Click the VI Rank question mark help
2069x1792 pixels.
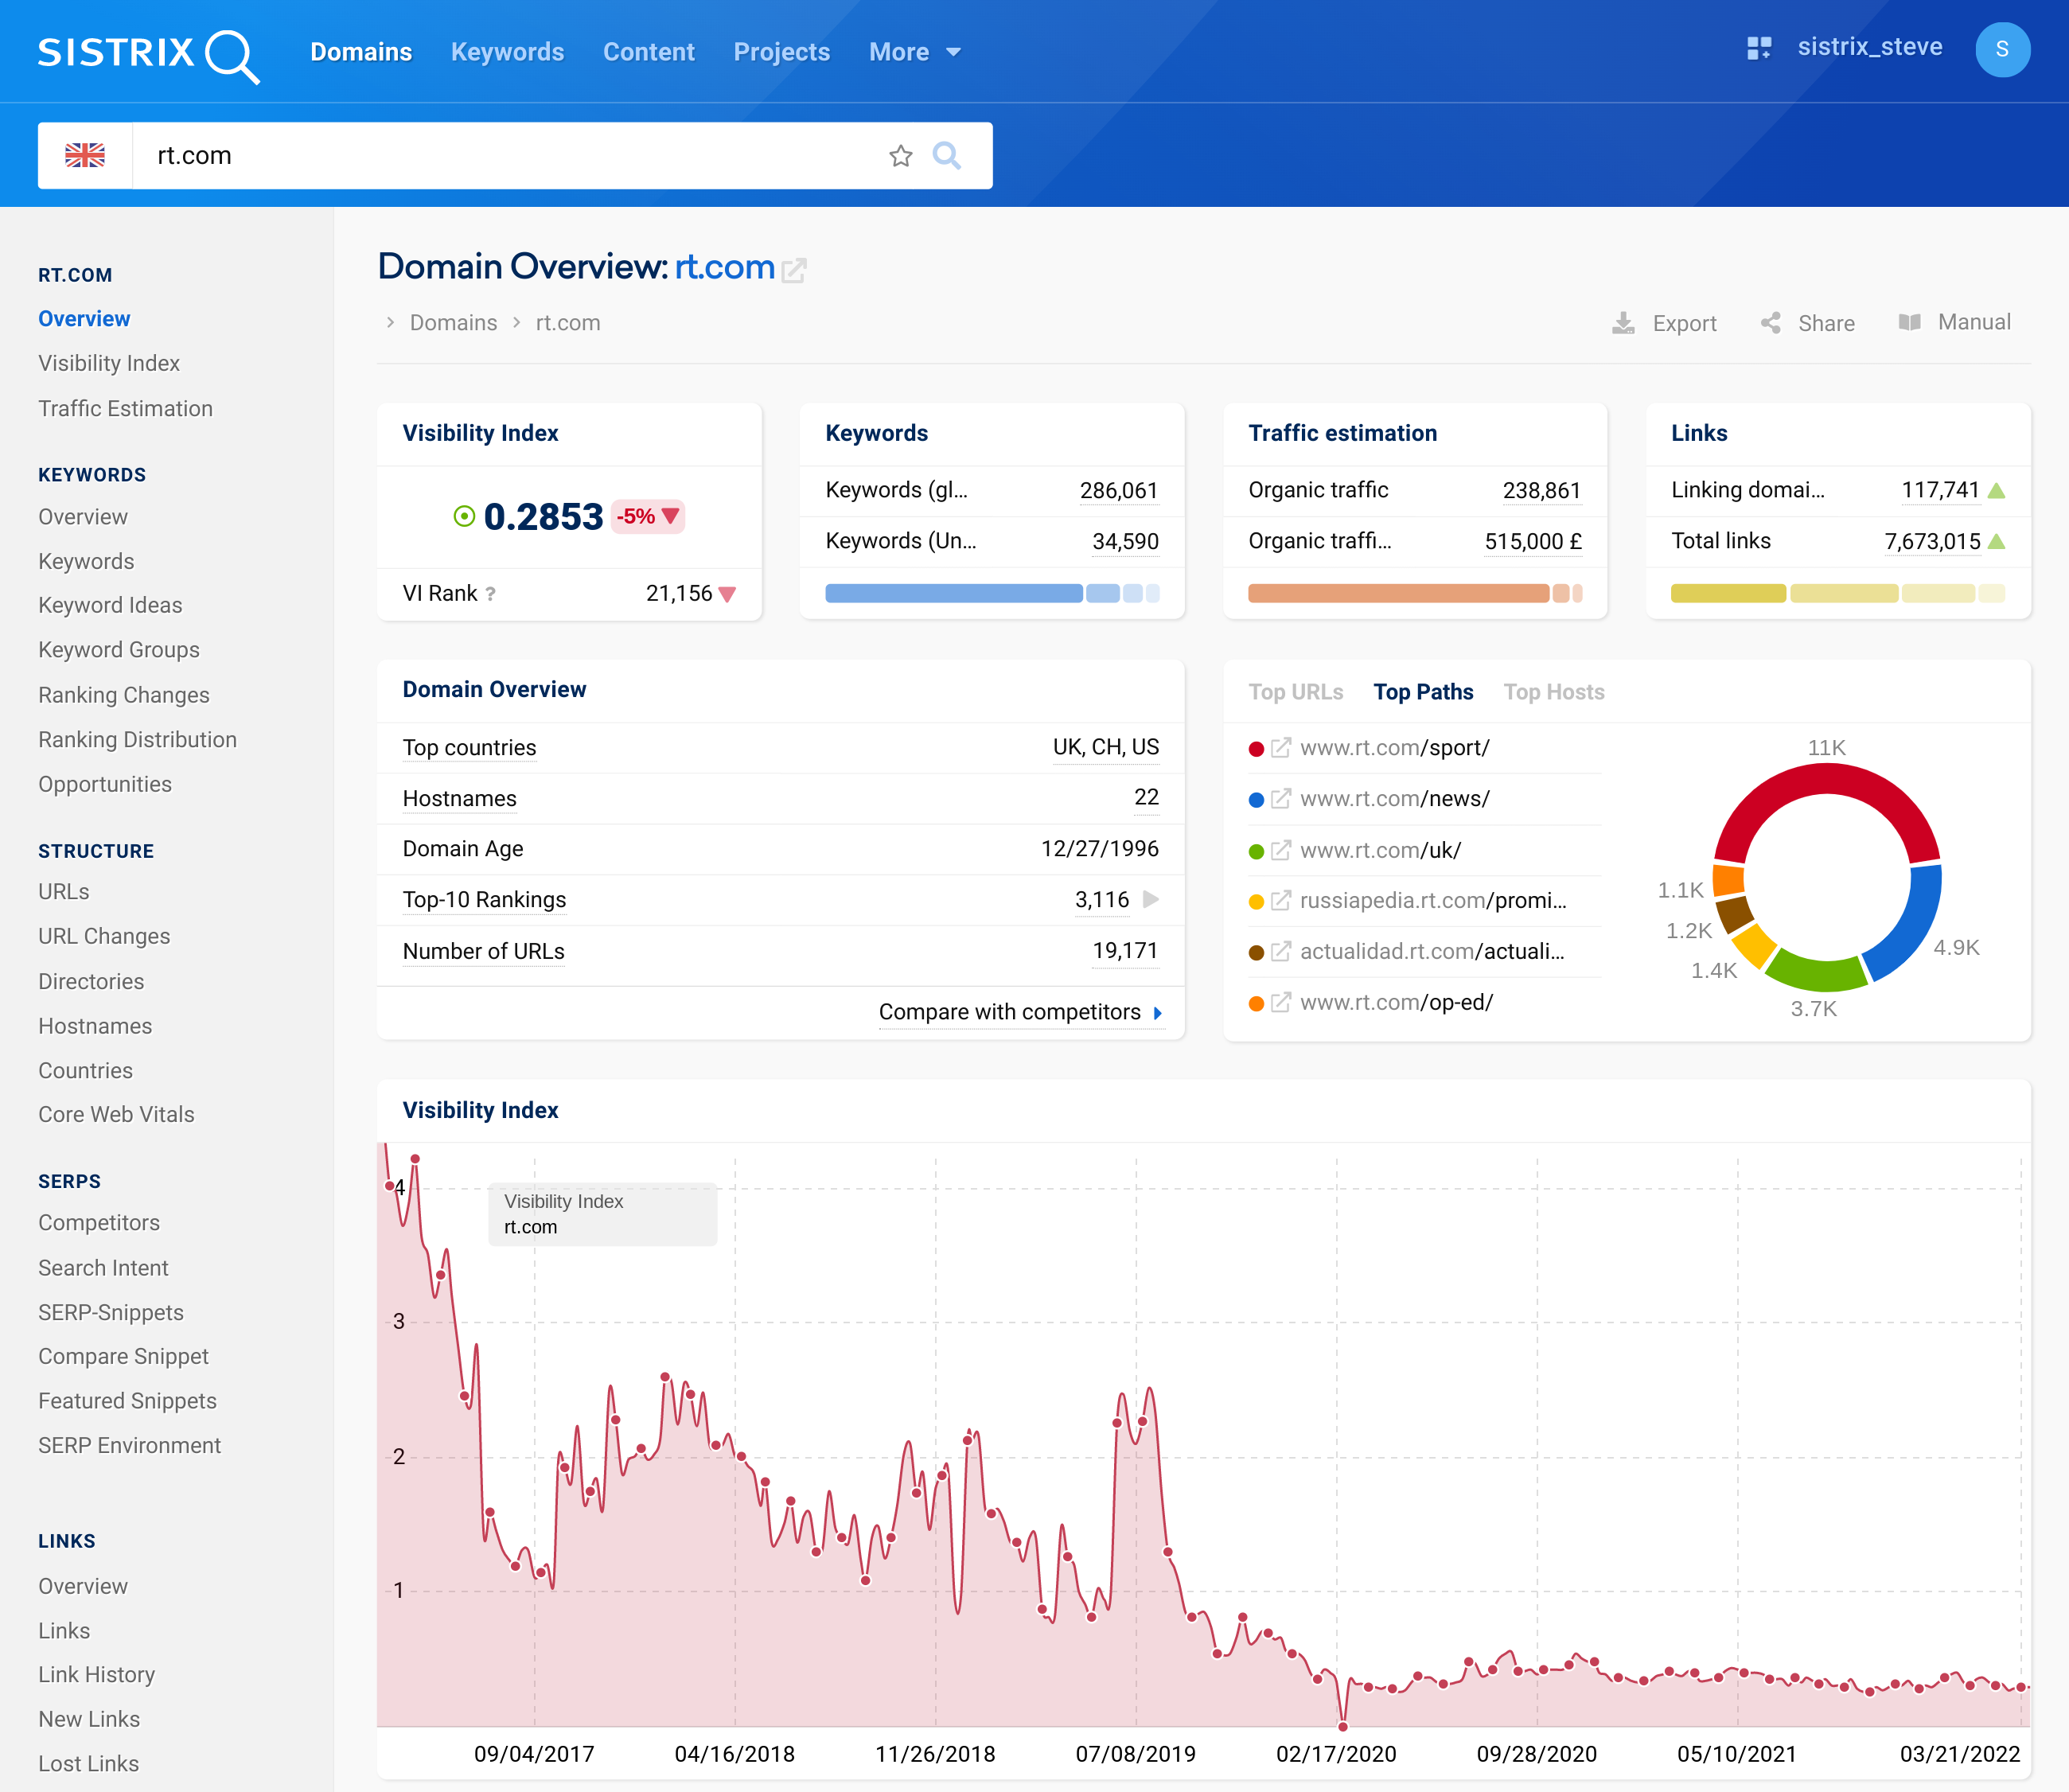[x=490, y=594]
